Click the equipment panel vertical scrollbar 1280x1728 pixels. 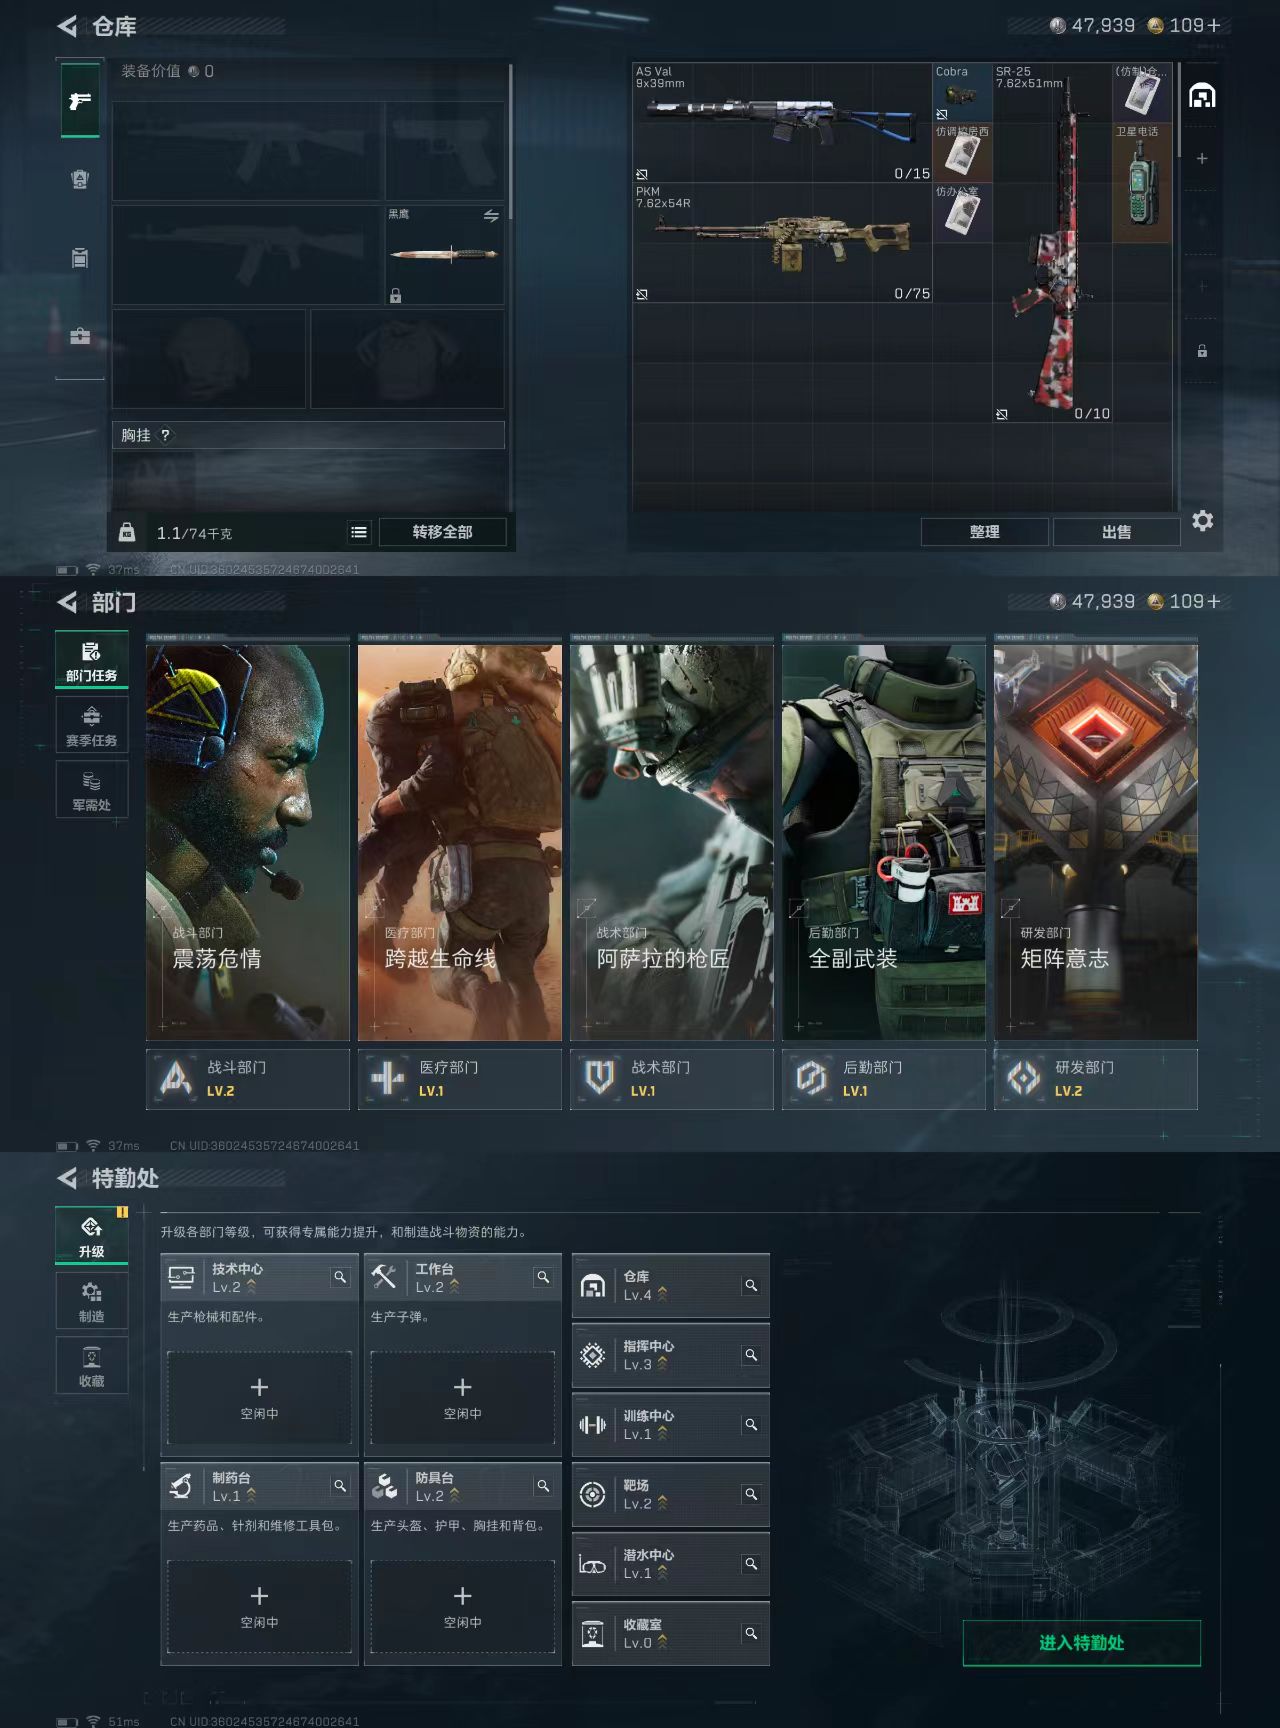[x=510, y=142]
